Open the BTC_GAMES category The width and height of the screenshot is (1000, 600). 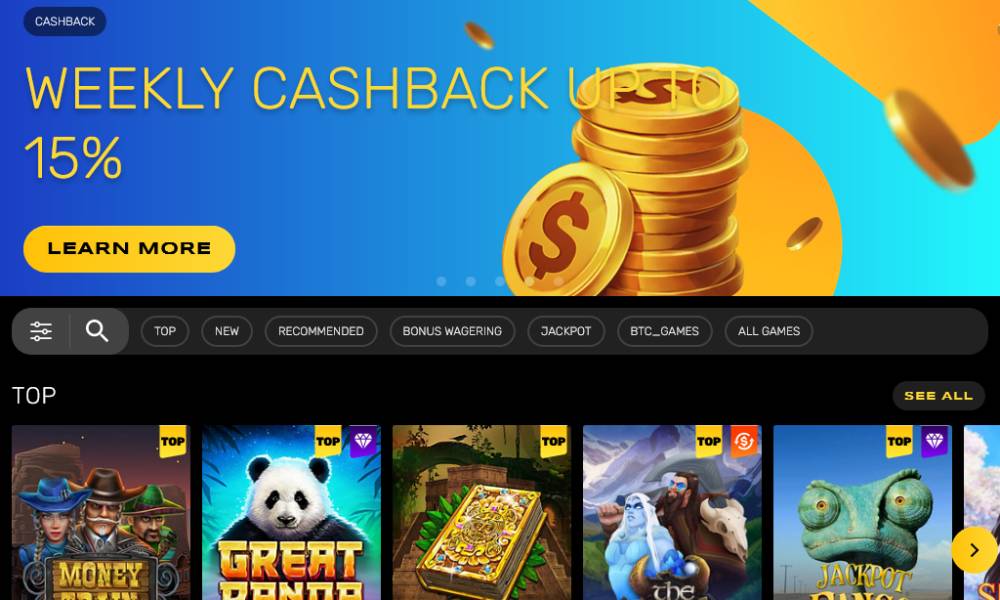(665, 332)
